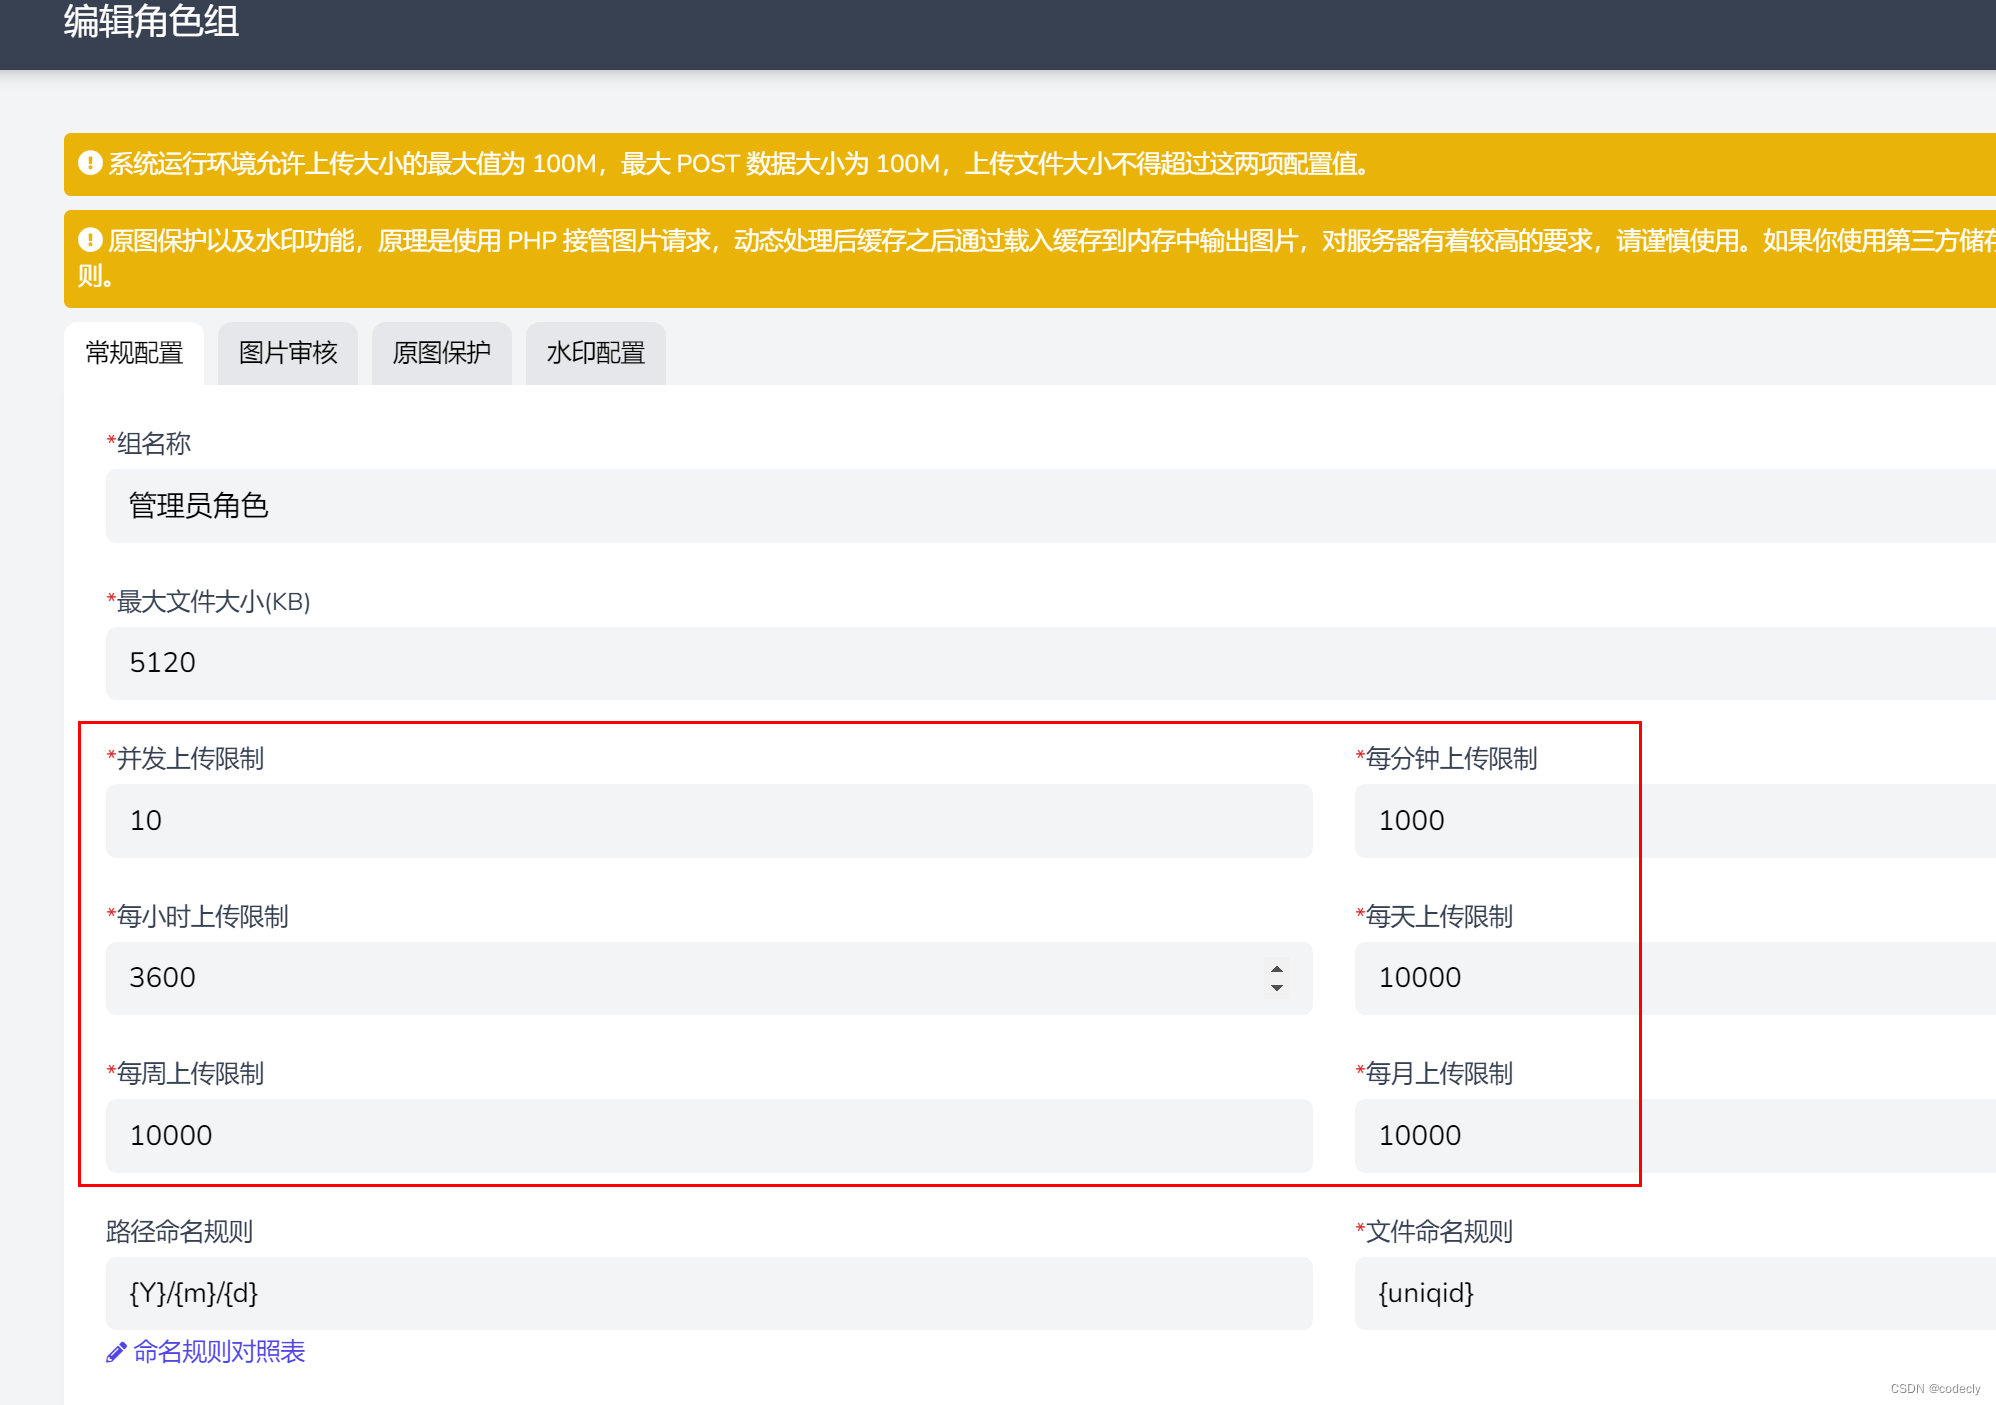Screen dimensions: 1996x1405
Task: Click the 系统运行环境 upload size notice text
Action: 740,163
